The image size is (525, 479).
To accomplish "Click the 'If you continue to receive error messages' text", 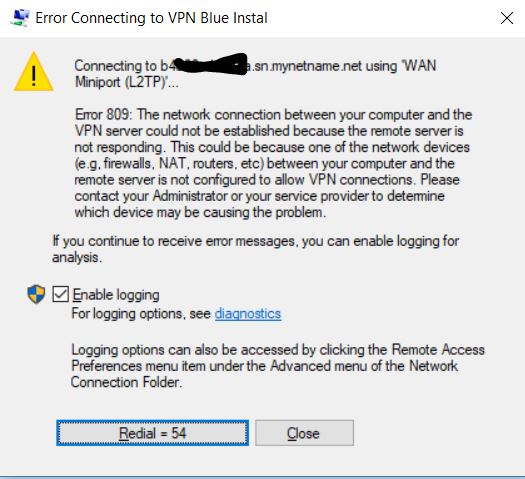I will click(x=255, y=241).
